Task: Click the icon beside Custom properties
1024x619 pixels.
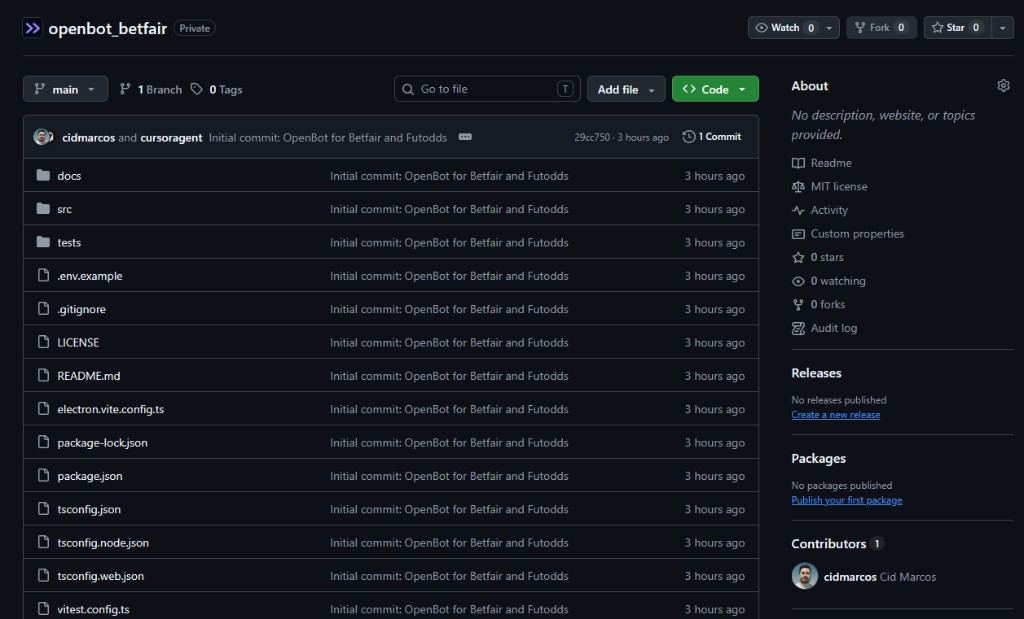Action: (798, 234)
